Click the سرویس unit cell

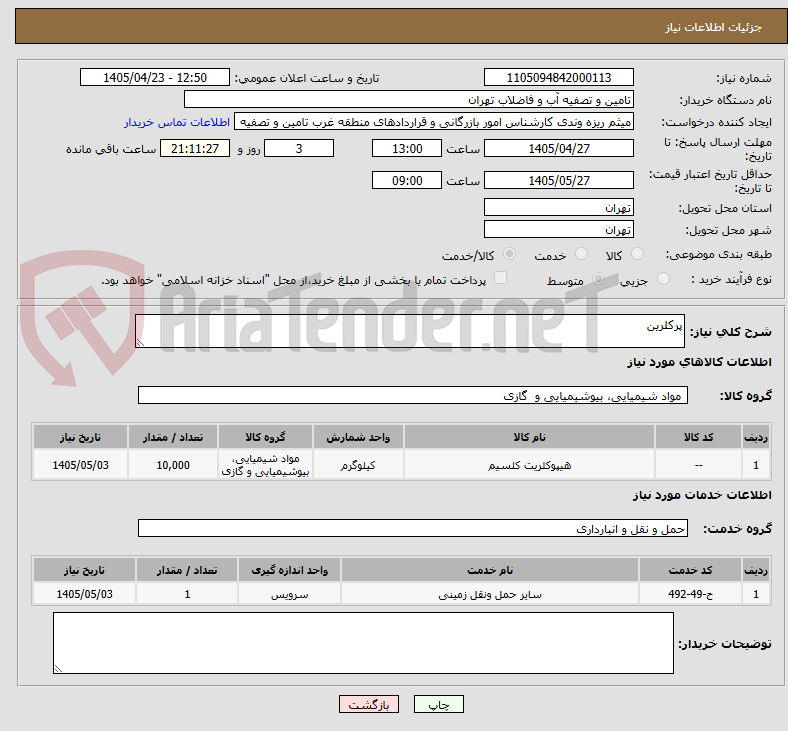[x=289, y=594]
